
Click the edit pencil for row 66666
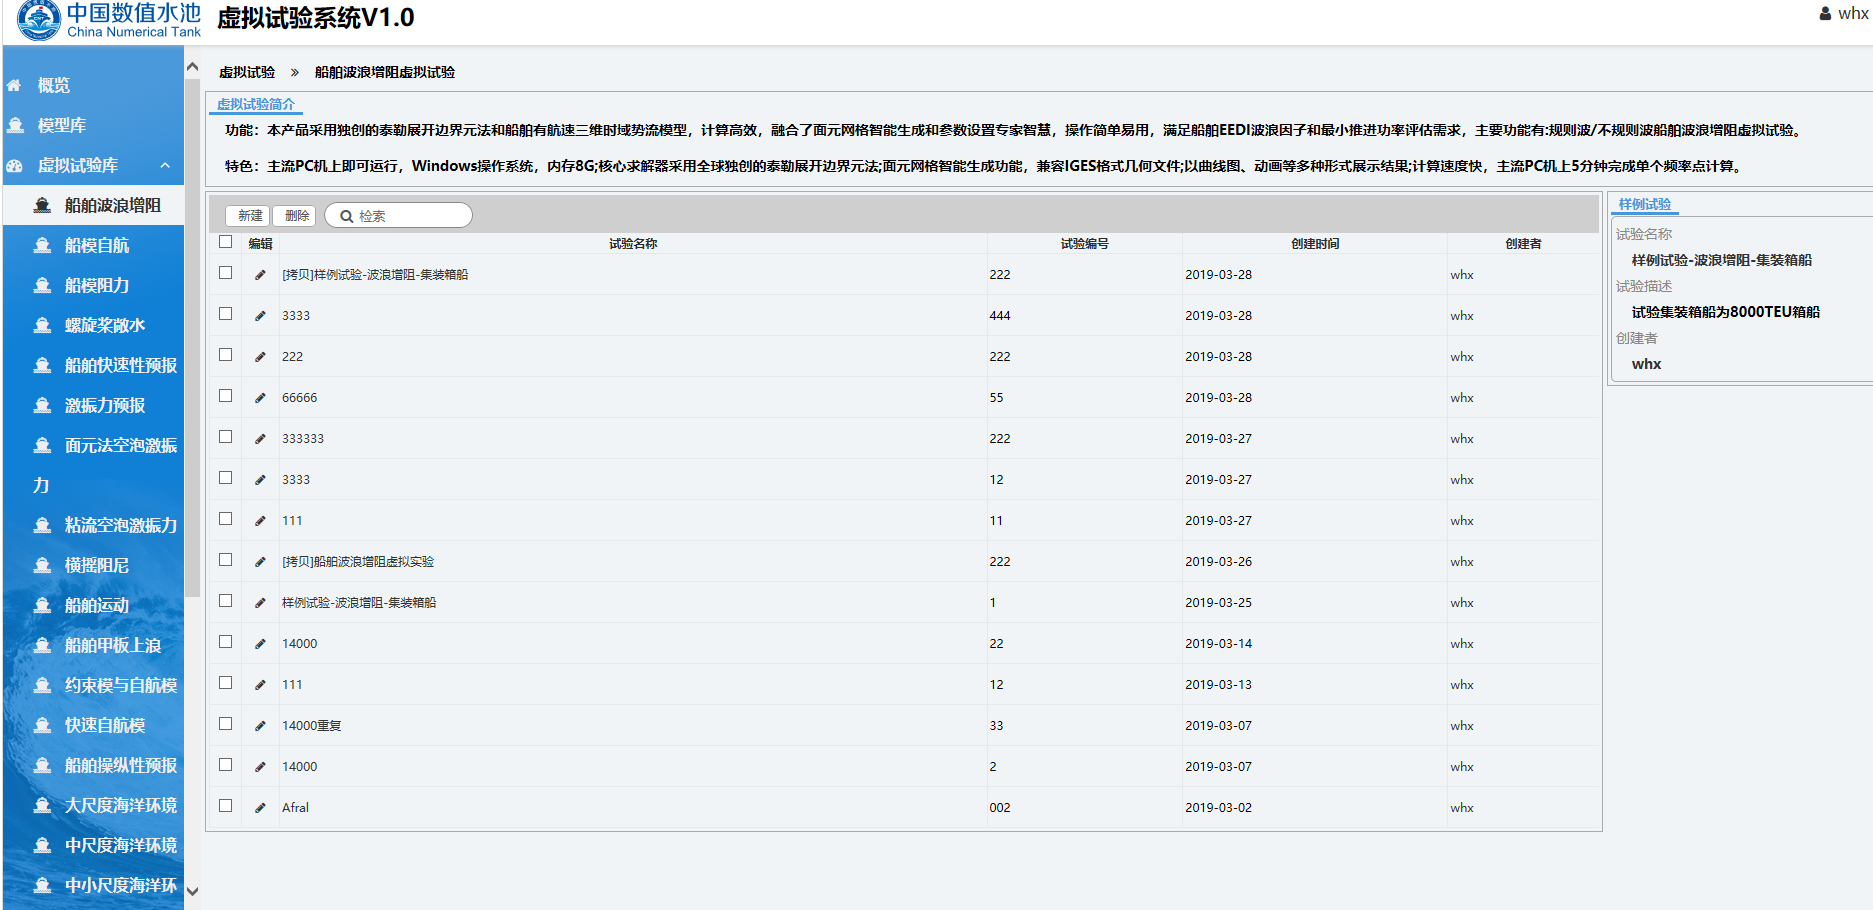(260, 398)
